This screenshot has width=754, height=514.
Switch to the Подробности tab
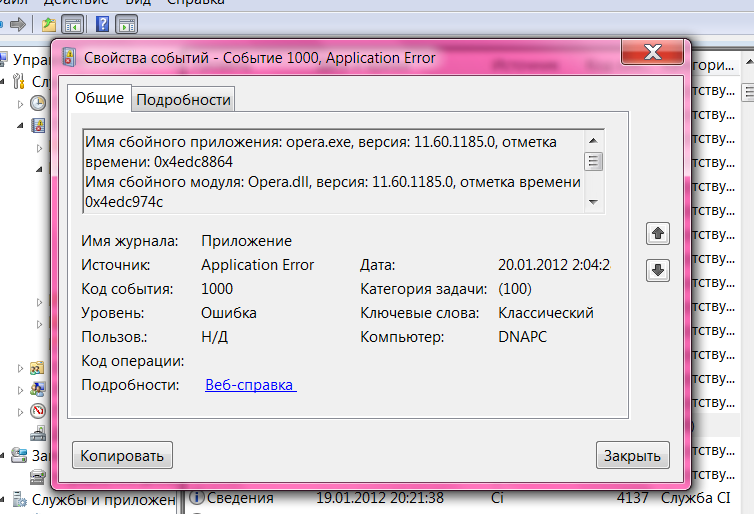[x=183, y=100]
